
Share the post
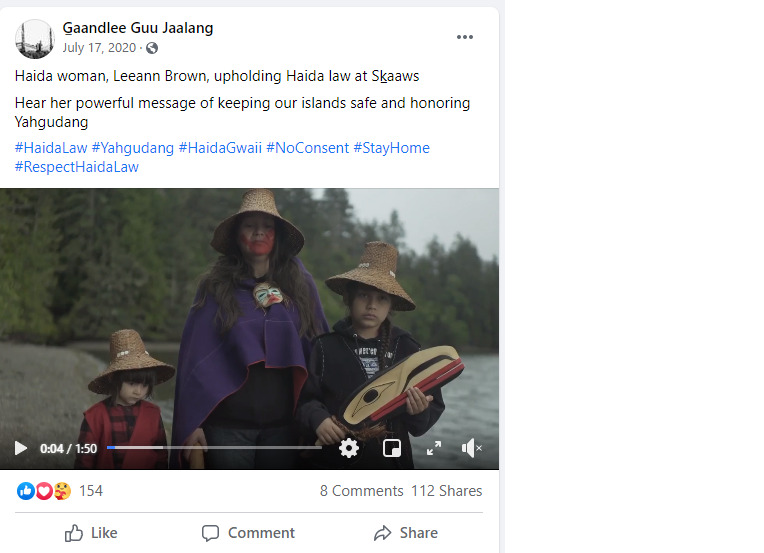pos(405,533)
